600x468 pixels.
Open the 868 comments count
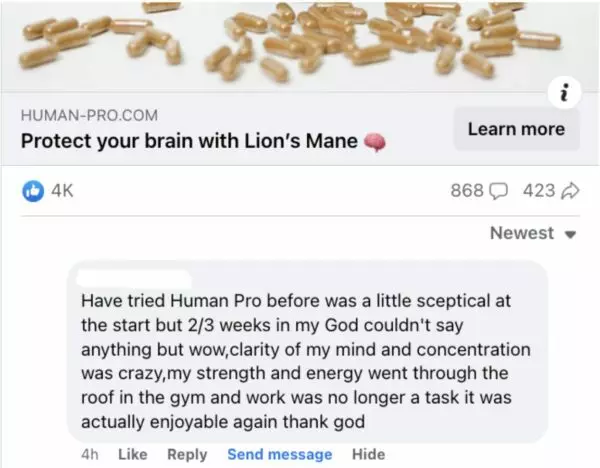tap(467, 191)
